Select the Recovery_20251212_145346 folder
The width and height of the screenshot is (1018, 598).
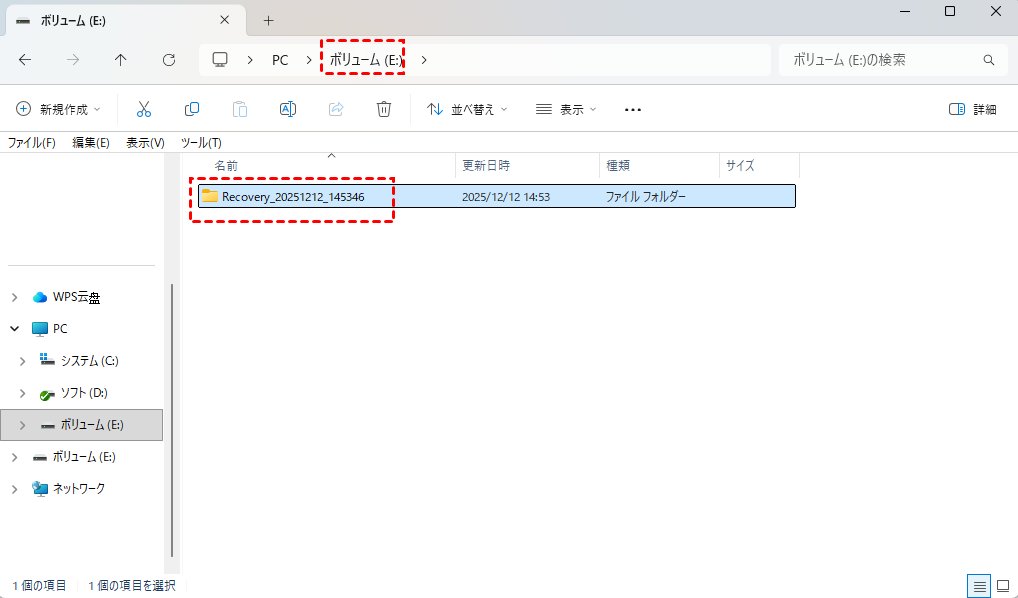tap(292, 197)
